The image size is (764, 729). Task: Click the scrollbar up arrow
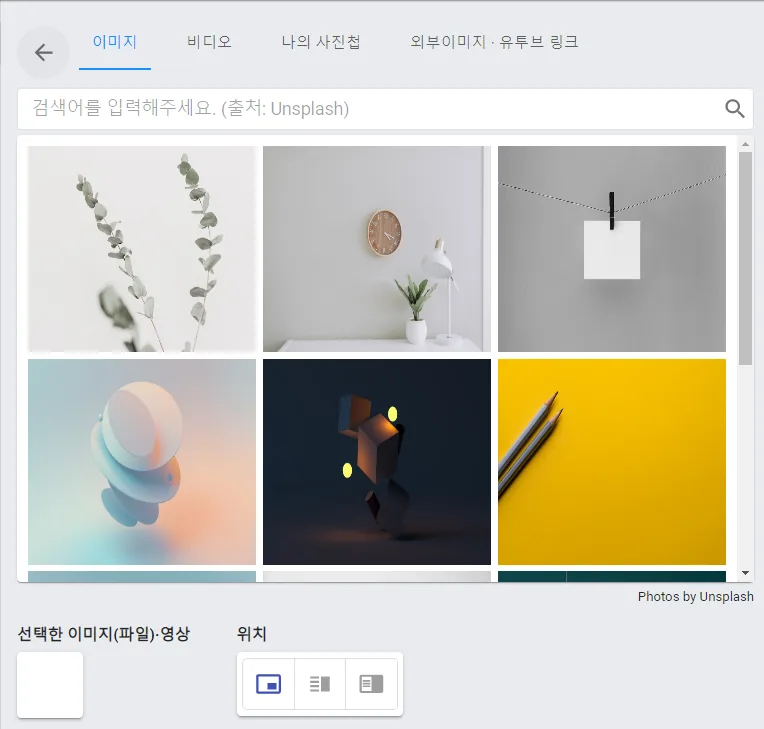pos(745,144)
